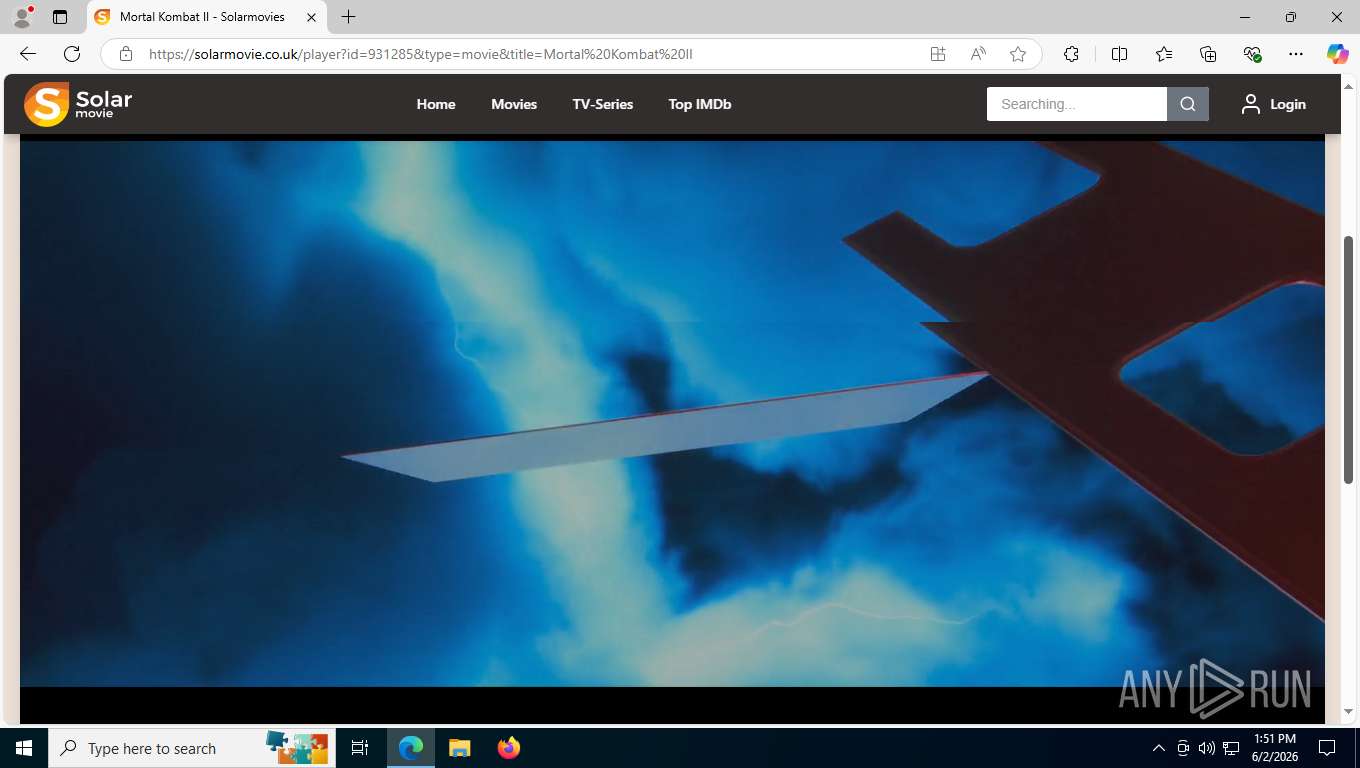
Task: Go to TV-Series section
Action: tap(603, 104)
